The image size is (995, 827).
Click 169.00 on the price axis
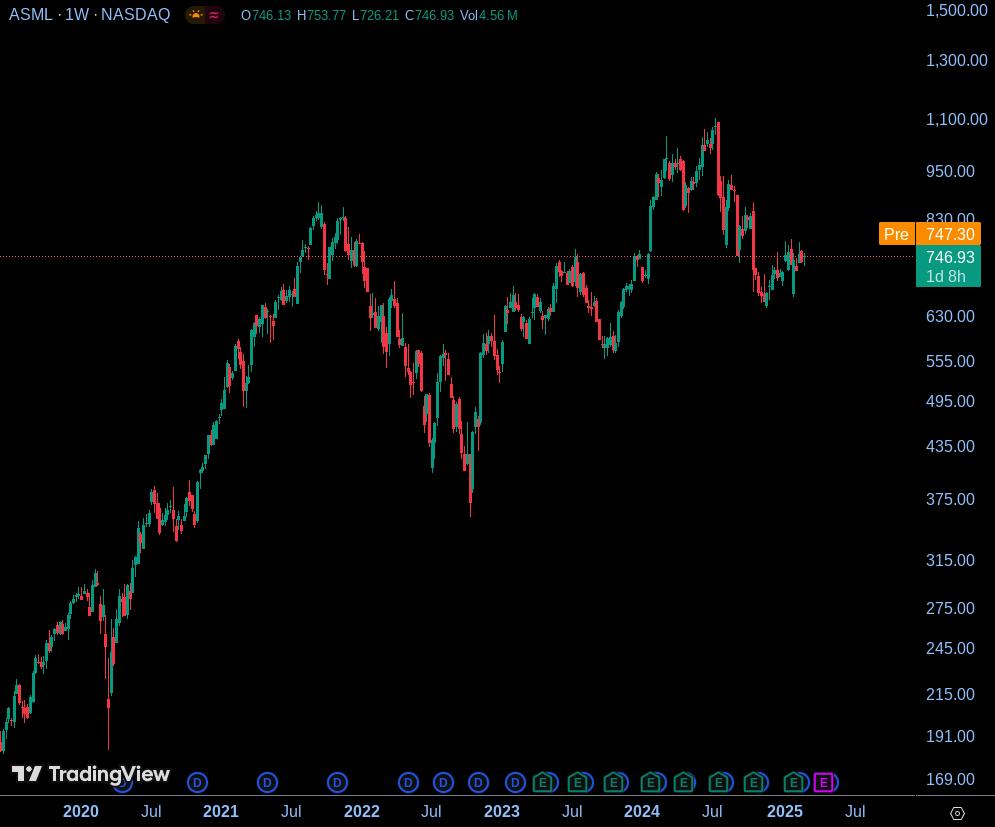click(x=950, y=779)
